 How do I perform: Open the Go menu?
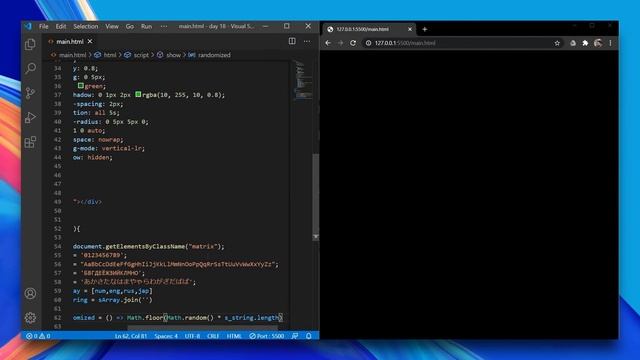tap(130, 26)
